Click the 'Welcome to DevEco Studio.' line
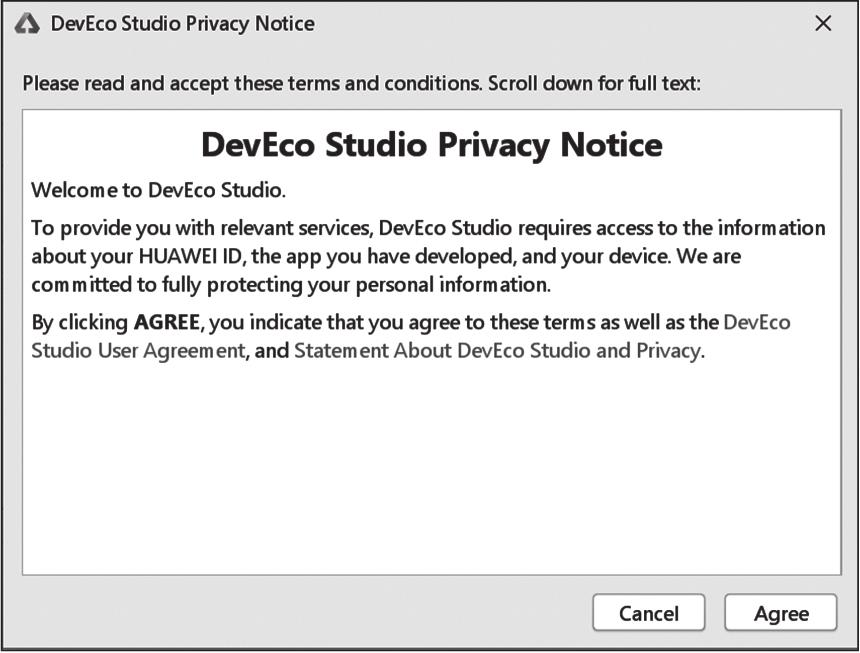860x653 pixels. [x=159, y=190]
